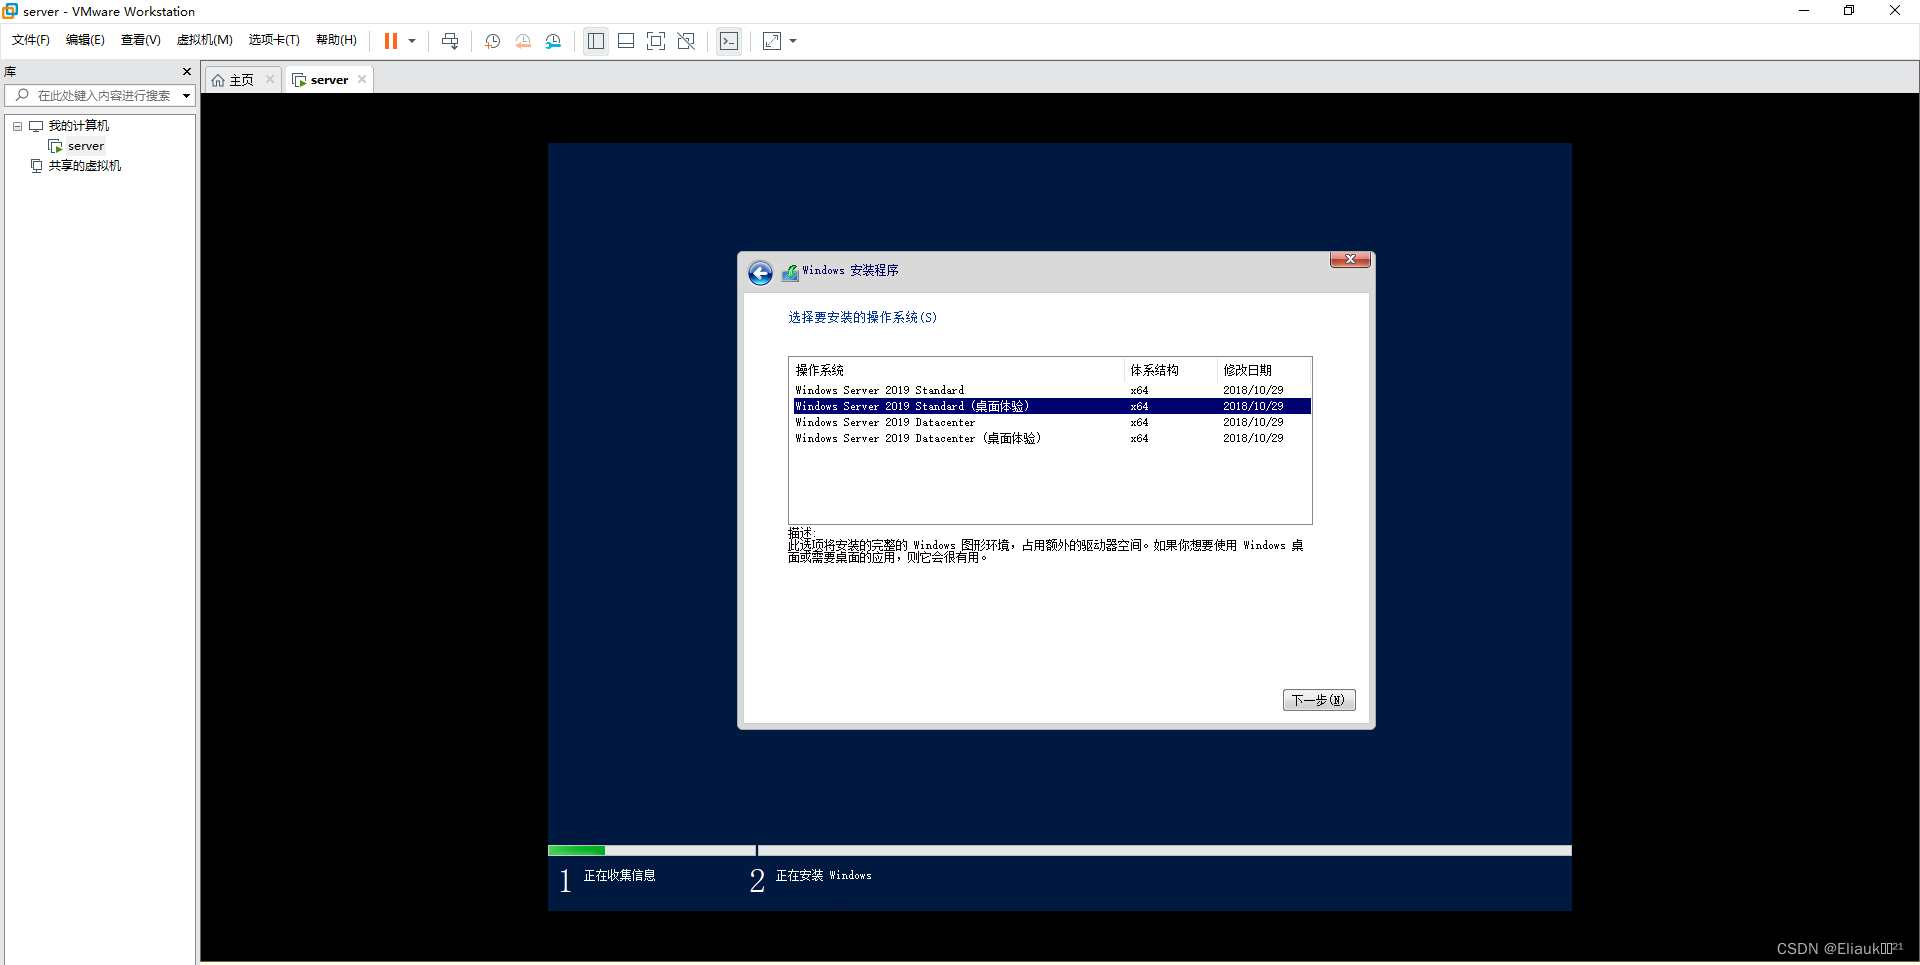
Task: Open the snapshot manager
Action: 553,41
